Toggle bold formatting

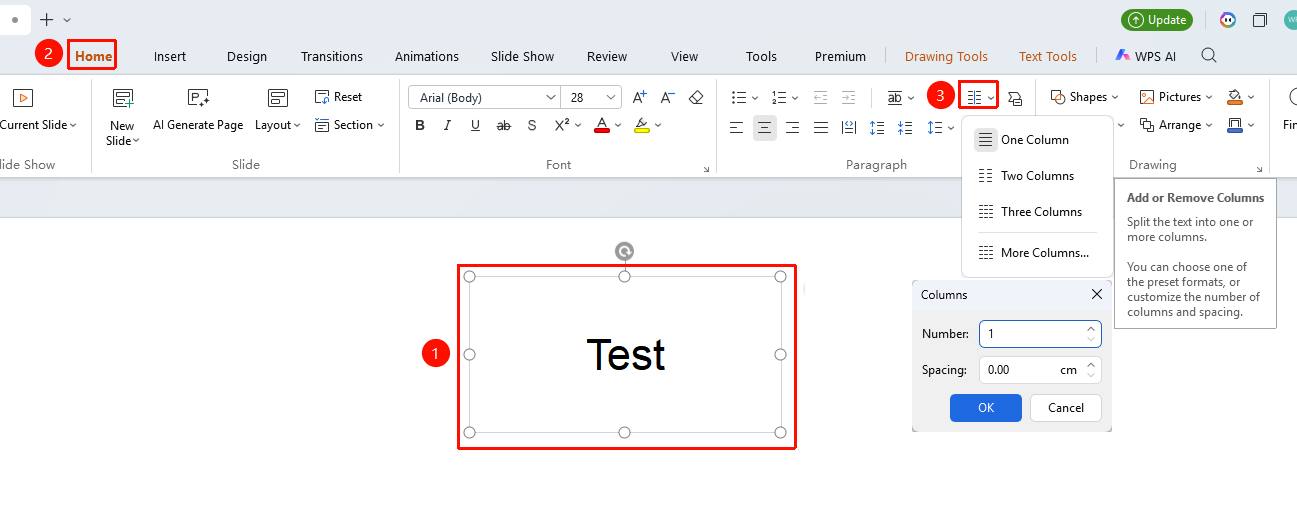tap(420, 126)
